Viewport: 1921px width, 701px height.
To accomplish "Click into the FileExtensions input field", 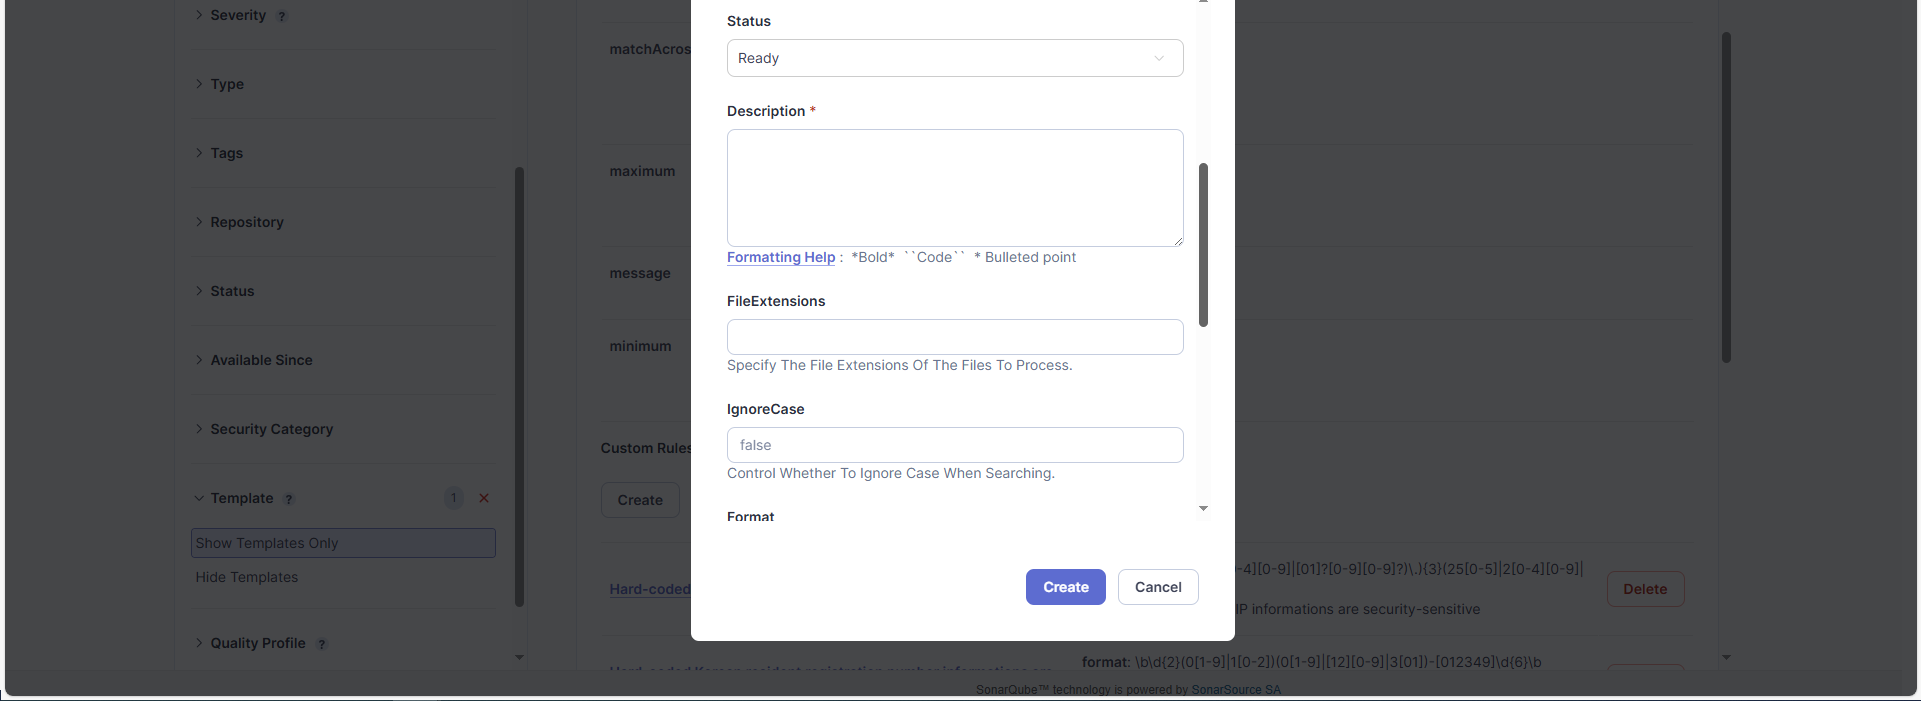I will pos(955,337).
